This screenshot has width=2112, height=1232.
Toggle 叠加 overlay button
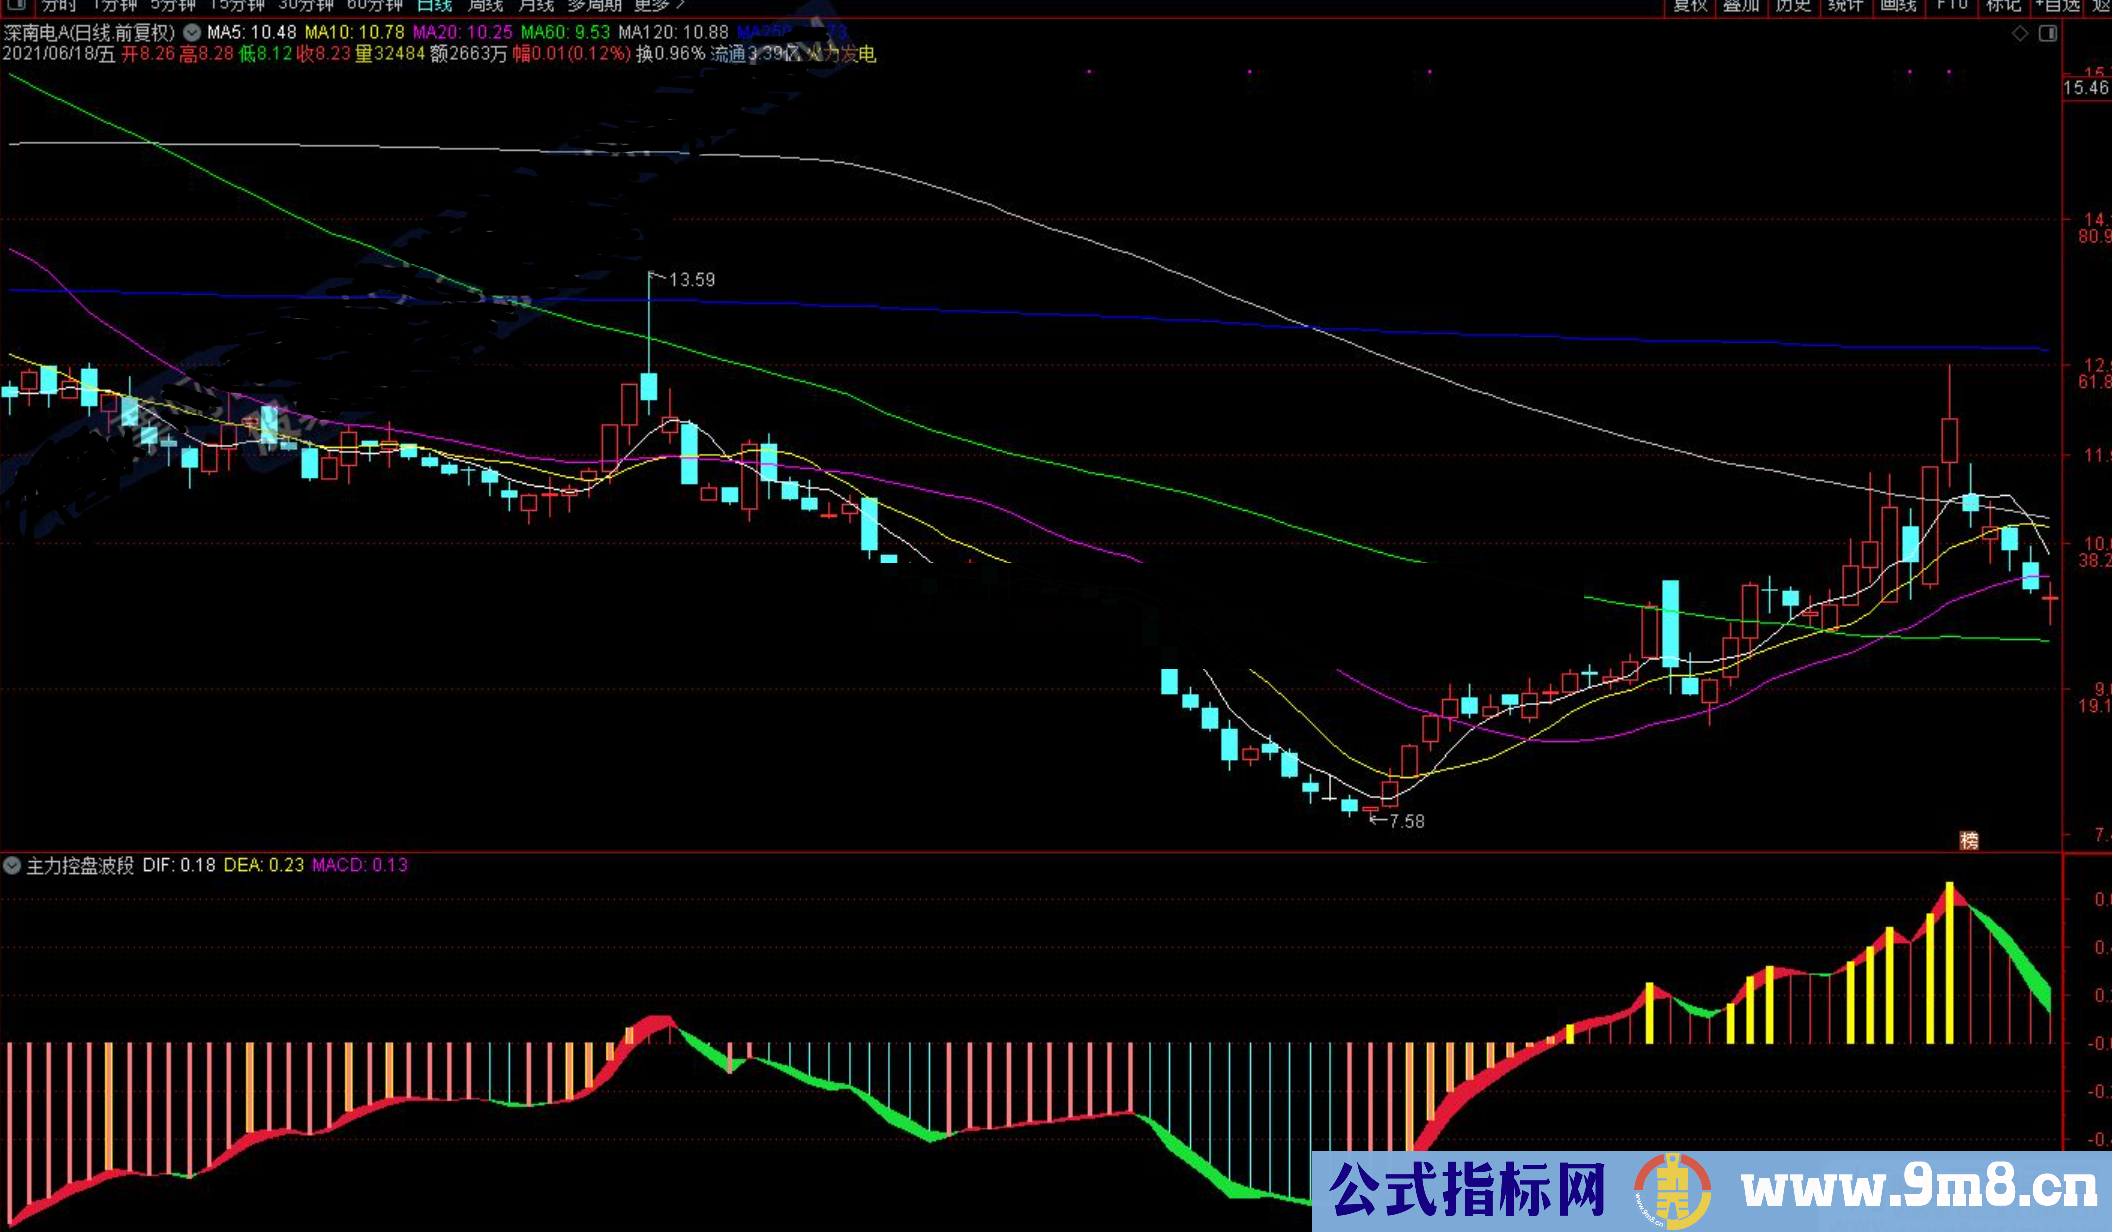pyautogui.click(x=1741, y=5)
